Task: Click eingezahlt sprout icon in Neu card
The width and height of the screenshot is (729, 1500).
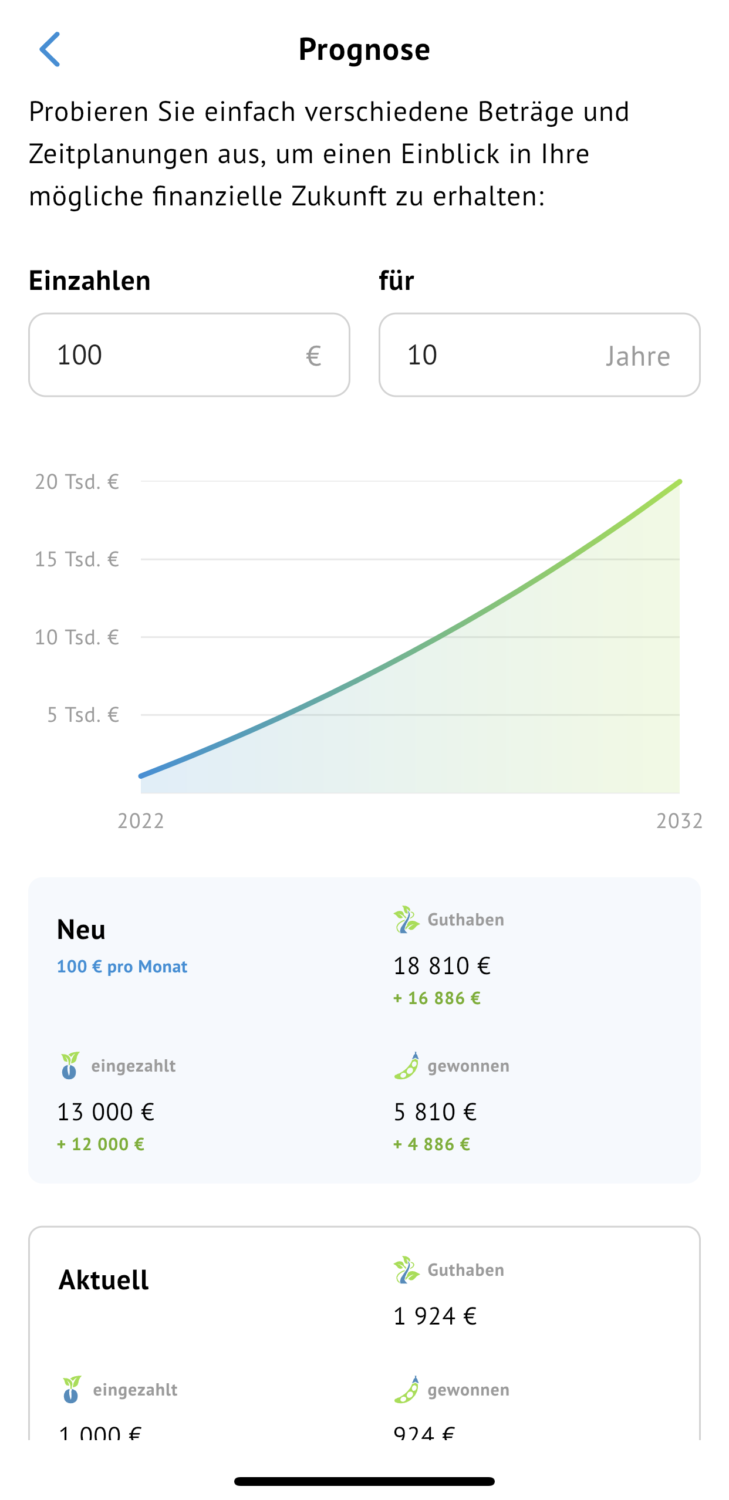Action: coord(69,1066)
